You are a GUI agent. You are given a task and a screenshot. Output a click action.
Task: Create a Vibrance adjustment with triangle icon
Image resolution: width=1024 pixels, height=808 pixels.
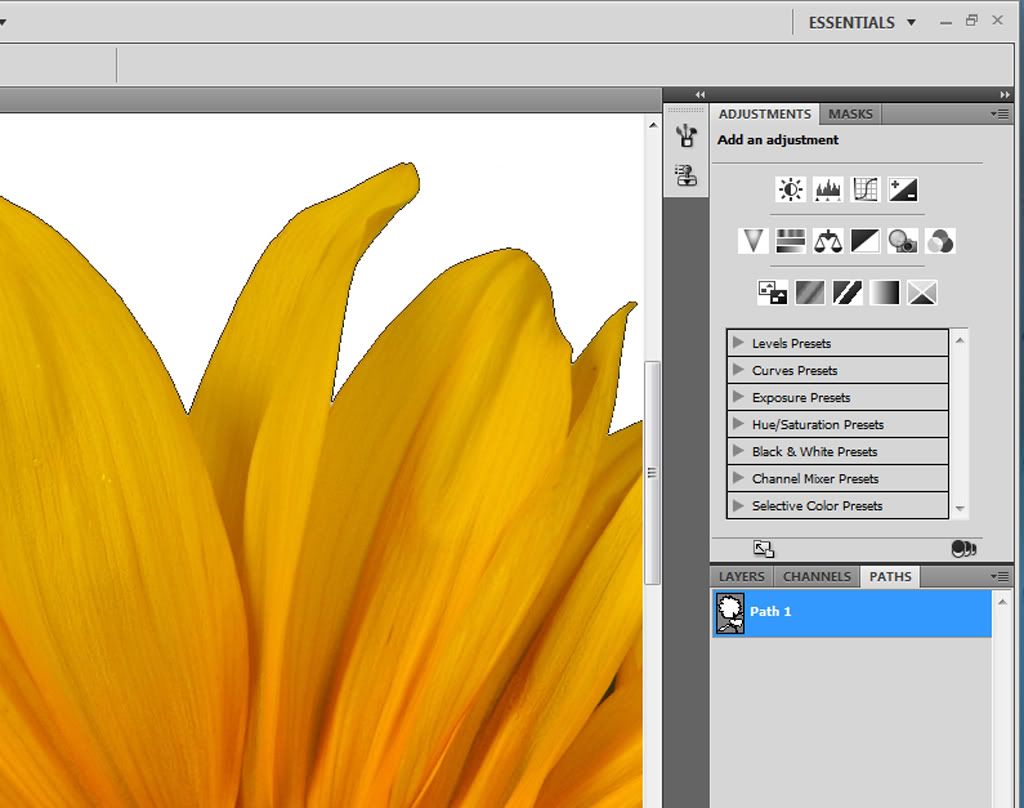point(753,241)
